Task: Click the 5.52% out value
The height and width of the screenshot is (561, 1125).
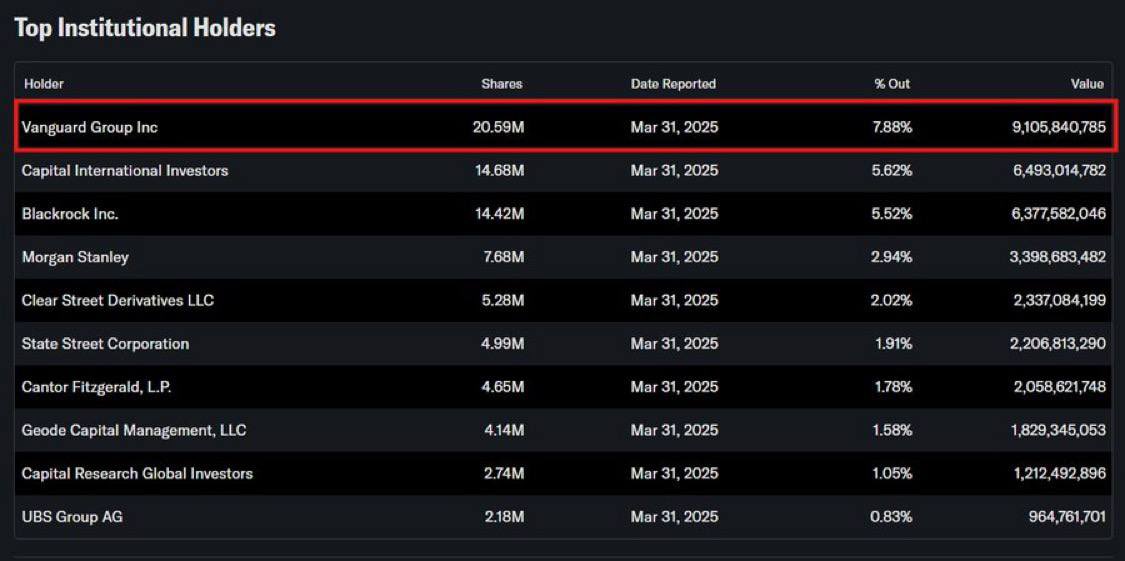Action: (892, 214)
